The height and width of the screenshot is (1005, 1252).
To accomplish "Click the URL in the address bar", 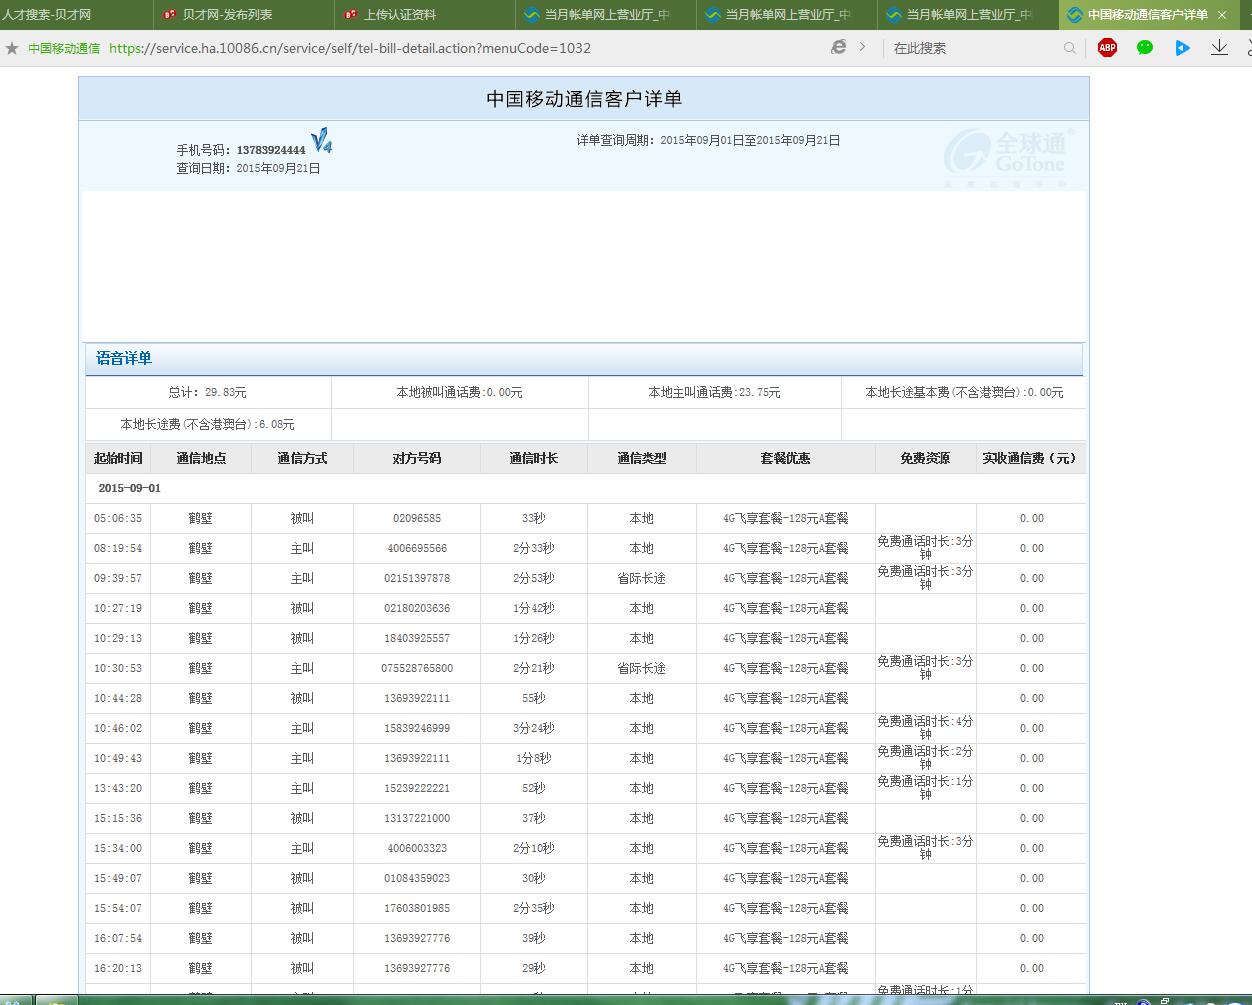I will click(350, 48).
